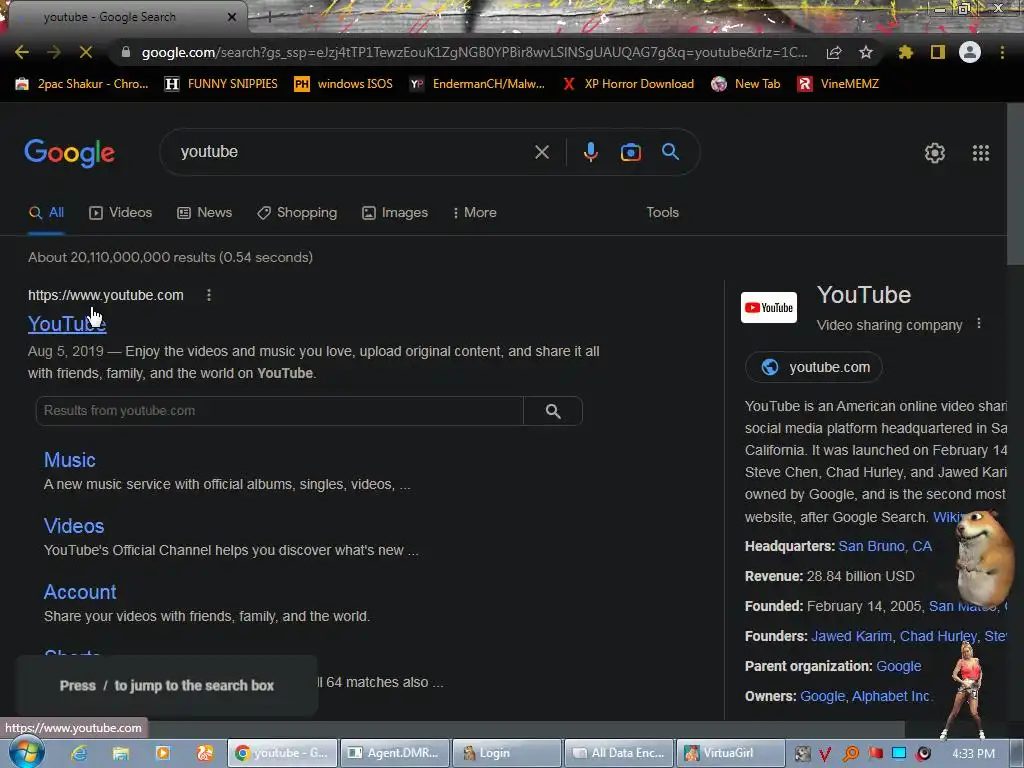The image size is (1024, 768).
Task: Switch to the VirtuaGirl taskbar window
Action: [x=731, y=753]
